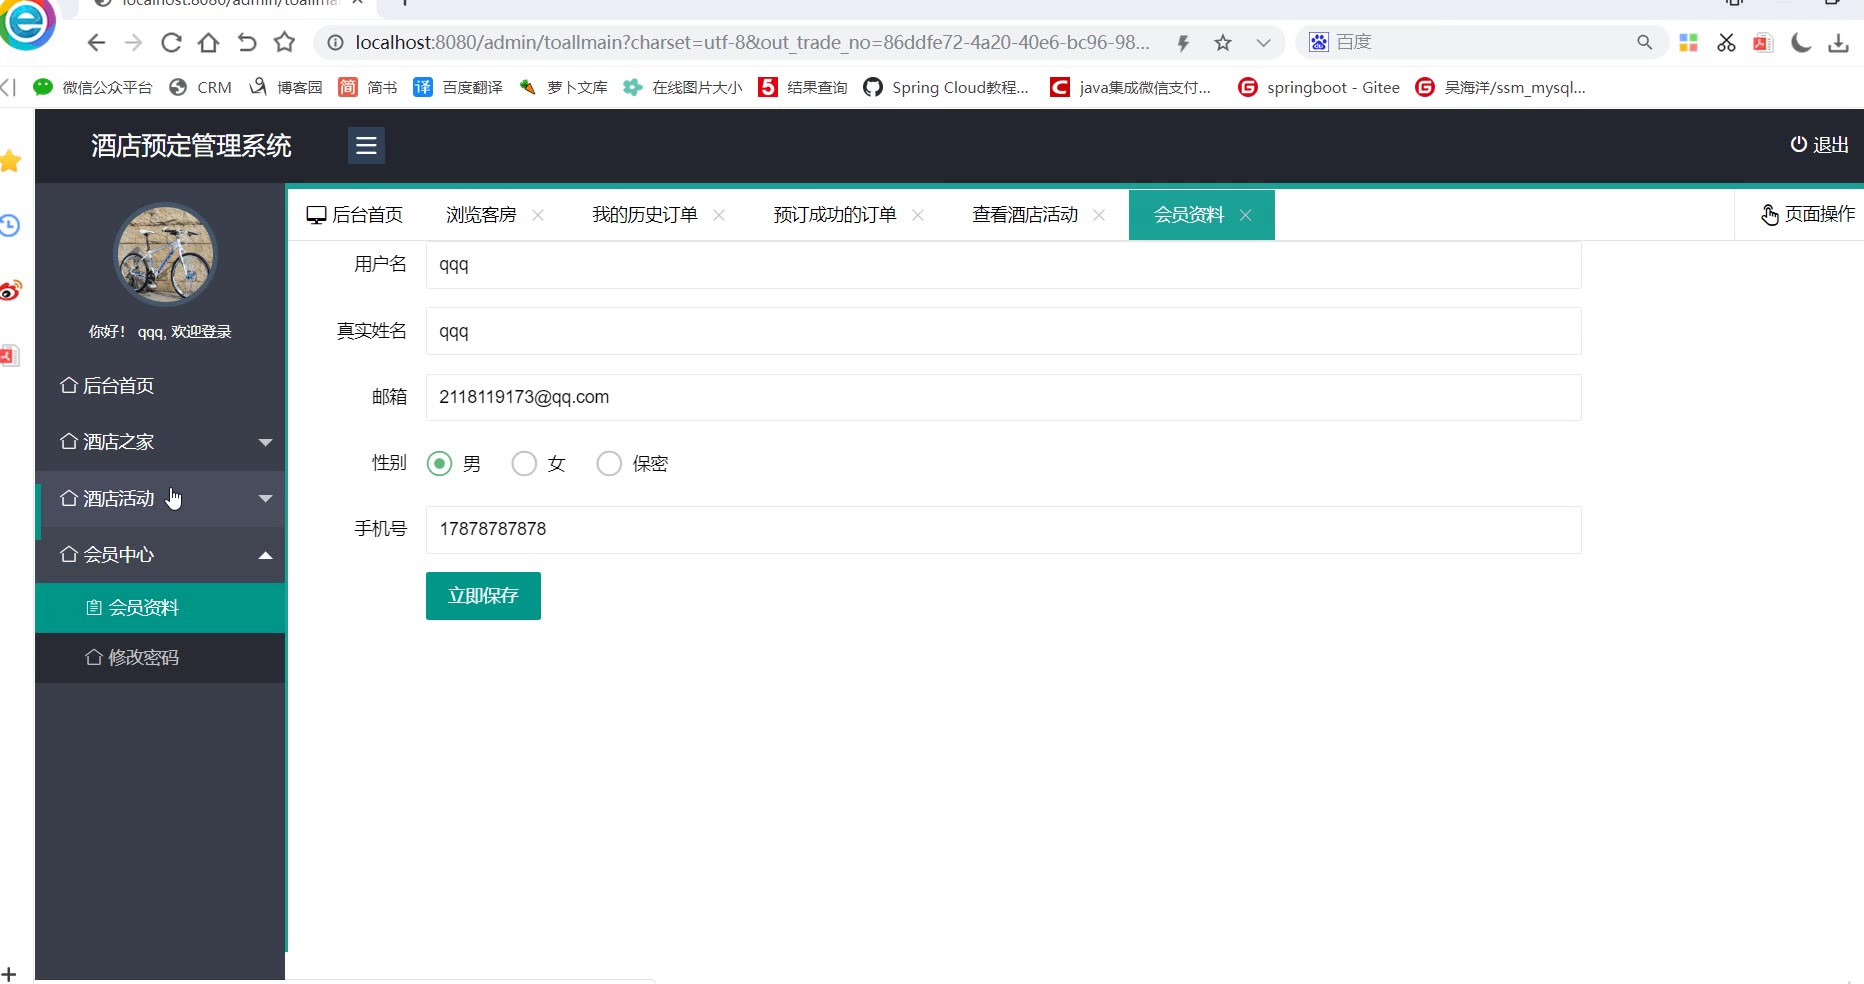
Task: Open Weibo icon in browser sidebar
Action: tap(10, 291)
